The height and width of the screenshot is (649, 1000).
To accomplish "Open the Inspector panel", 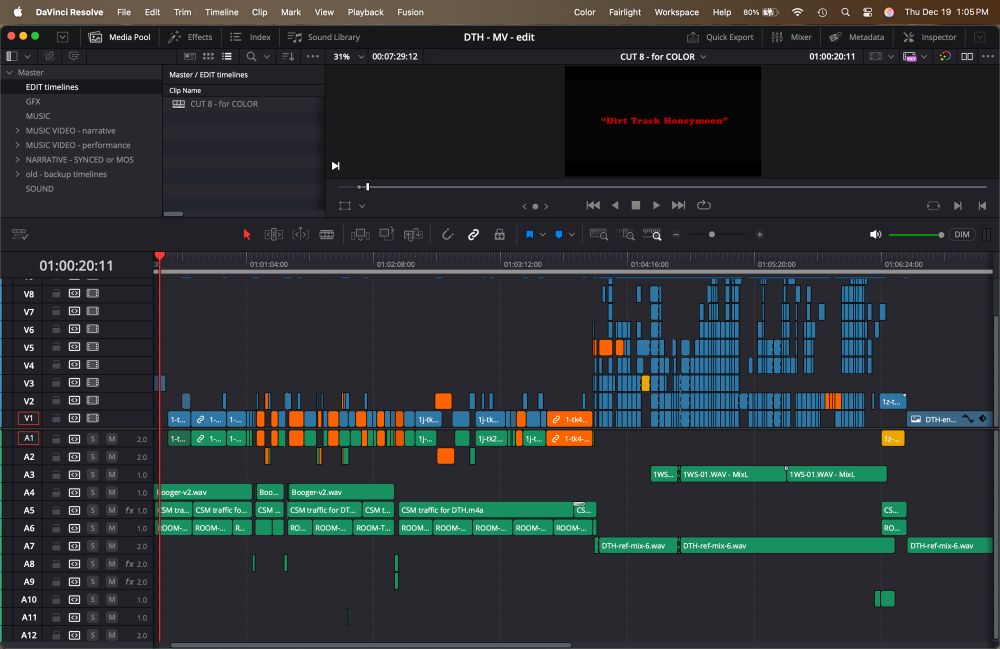I will coord(930,37).
